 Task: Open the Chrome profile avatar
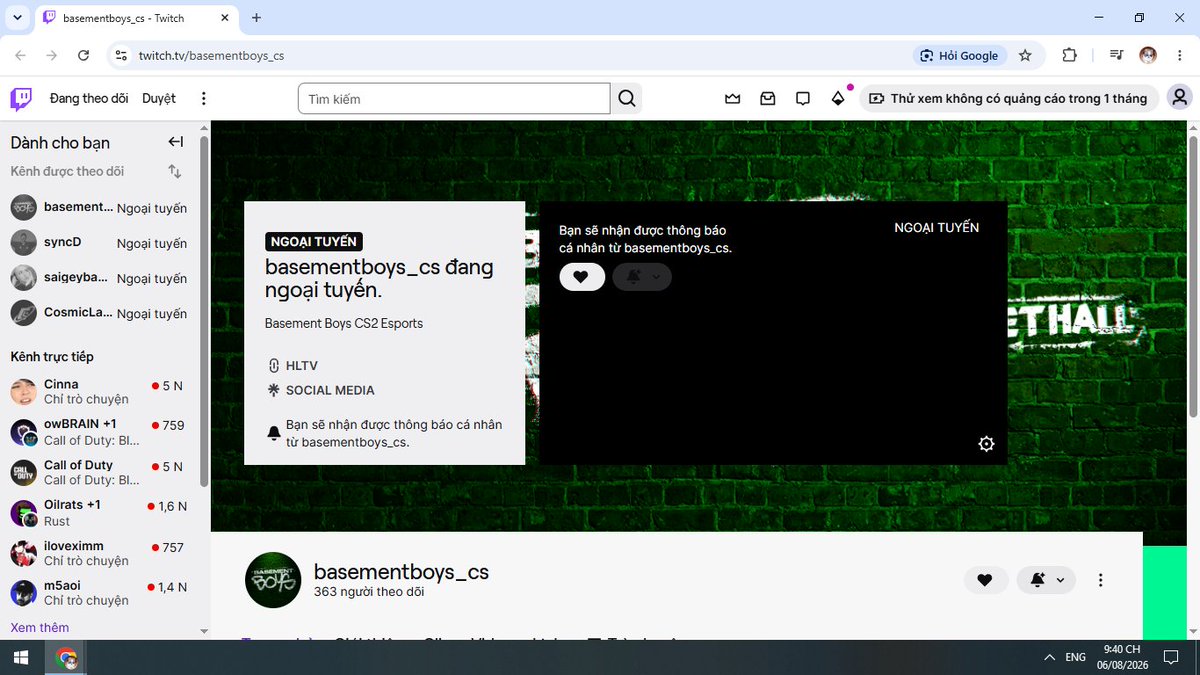click(x=1148, y=56)
